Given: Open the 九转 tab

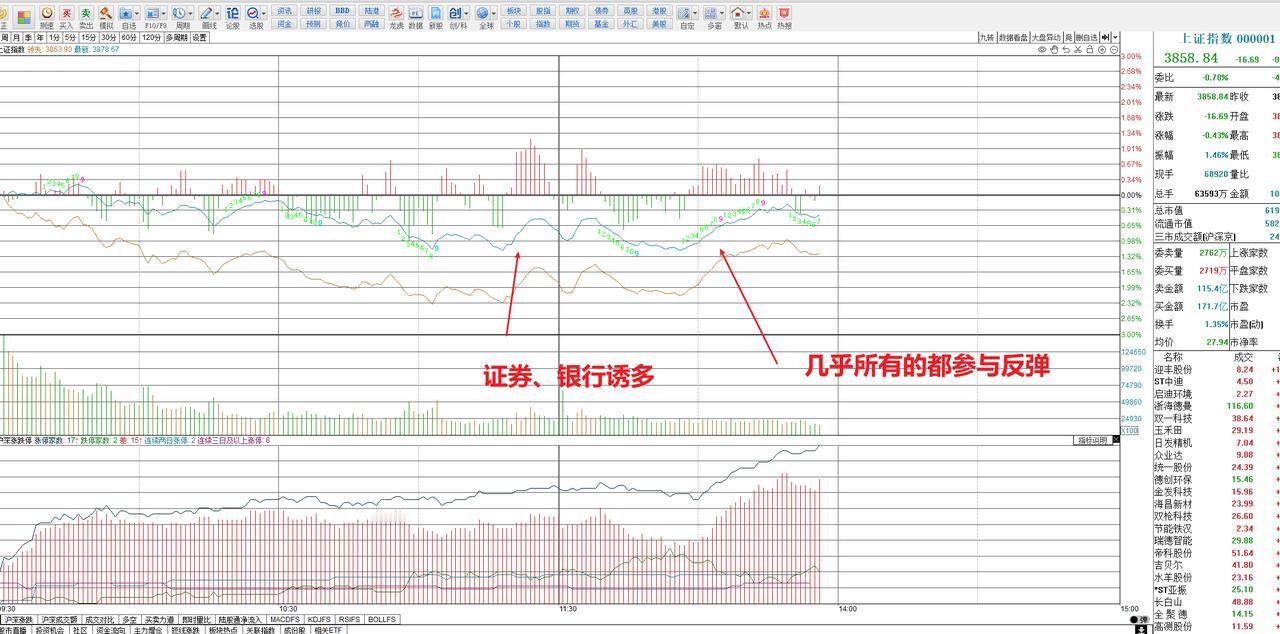Looking at the screenshot, I should (x=987, y=37).
